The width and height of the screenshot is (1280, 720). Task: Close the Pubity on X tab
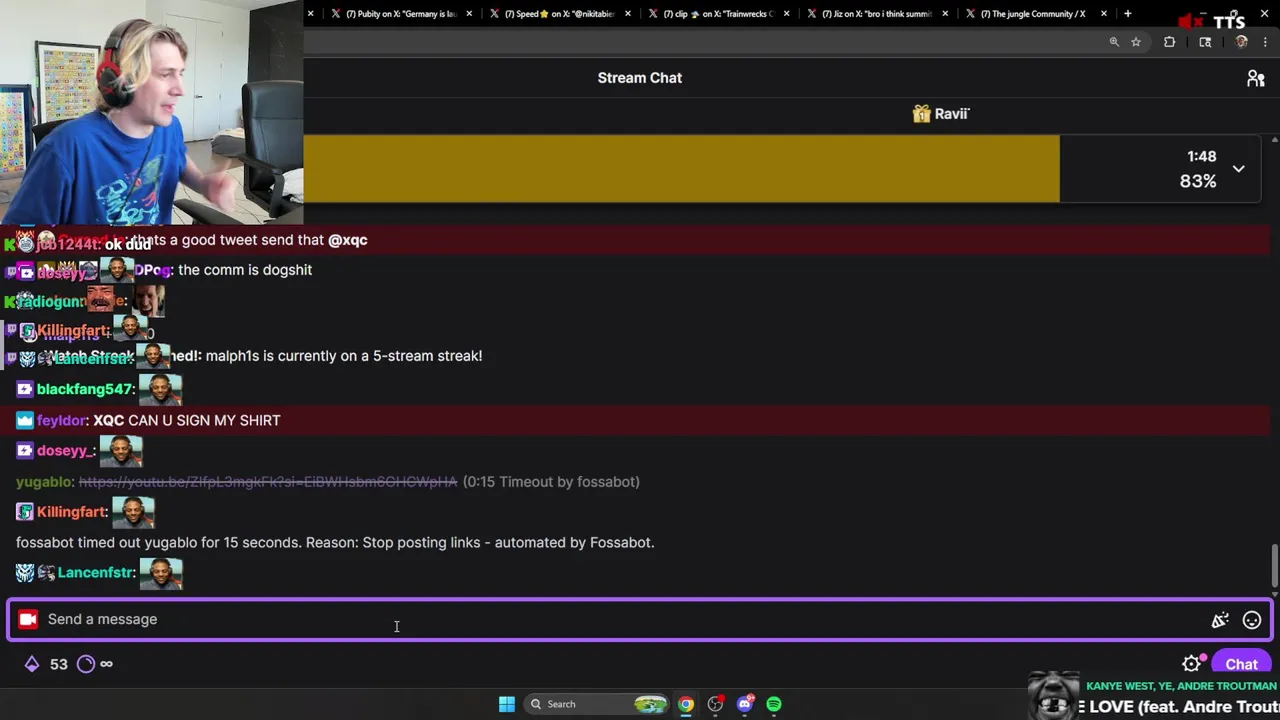tap(469, 14)
